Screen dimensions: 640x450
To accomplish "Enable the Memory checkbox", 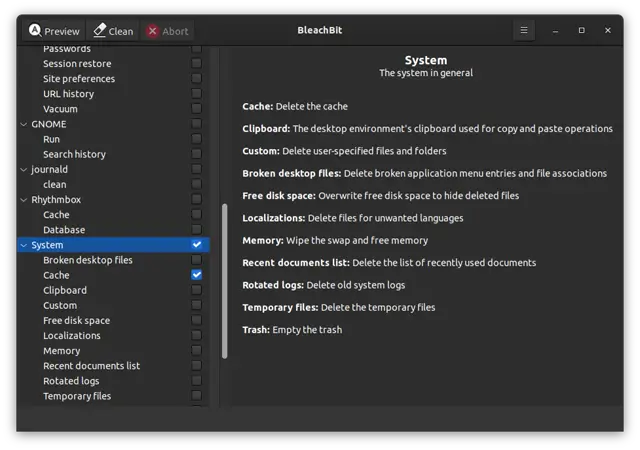I will pyautogui.click(x=197, y=350).
